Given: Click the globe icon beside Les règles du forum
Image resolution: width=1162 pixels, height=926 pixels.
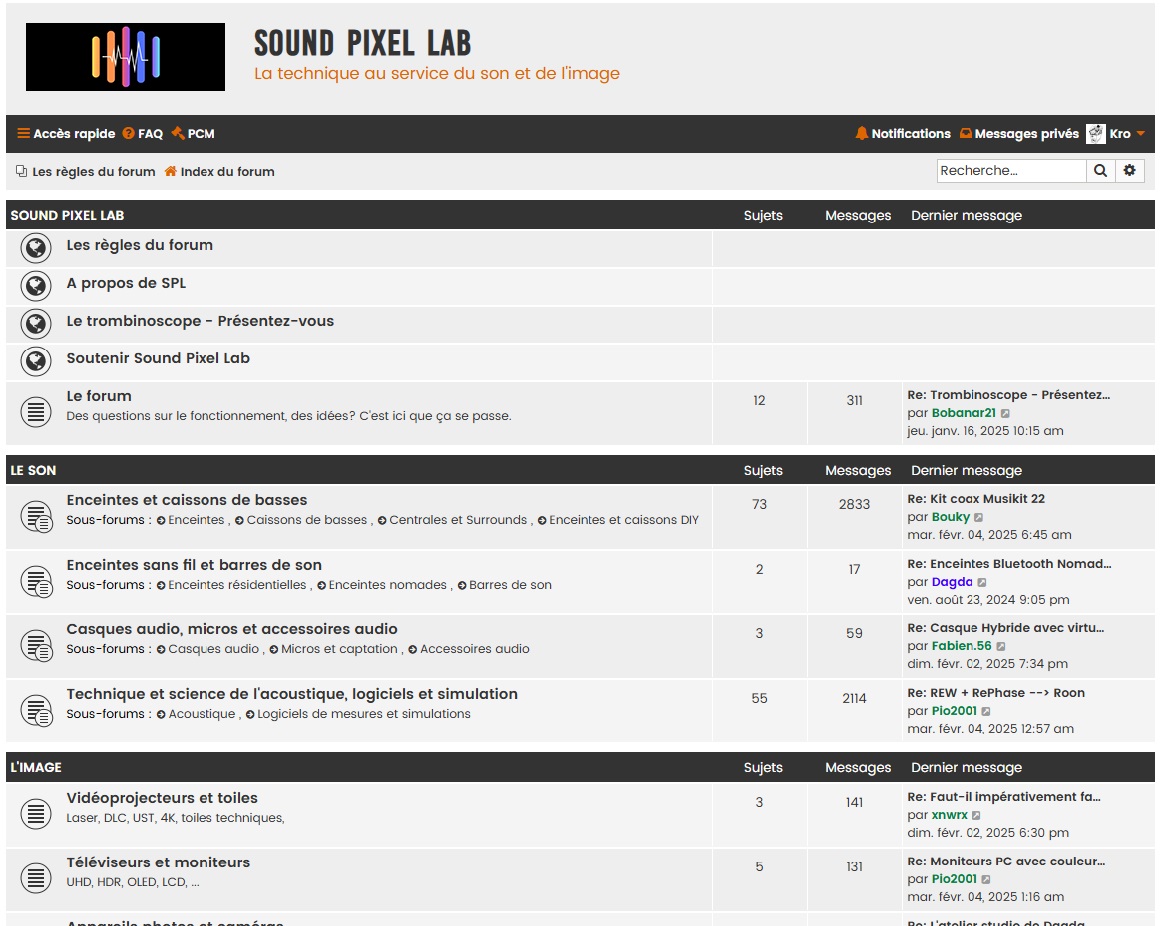Looking at the screenshot, I should pyautogui.click(x=36, y=247).
